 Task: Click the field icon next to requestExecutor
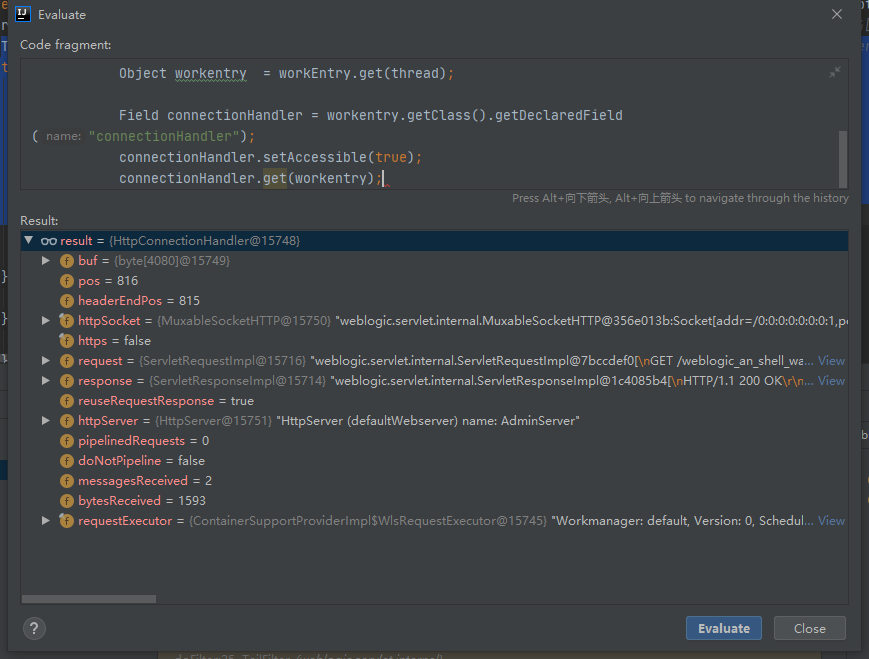67,520
